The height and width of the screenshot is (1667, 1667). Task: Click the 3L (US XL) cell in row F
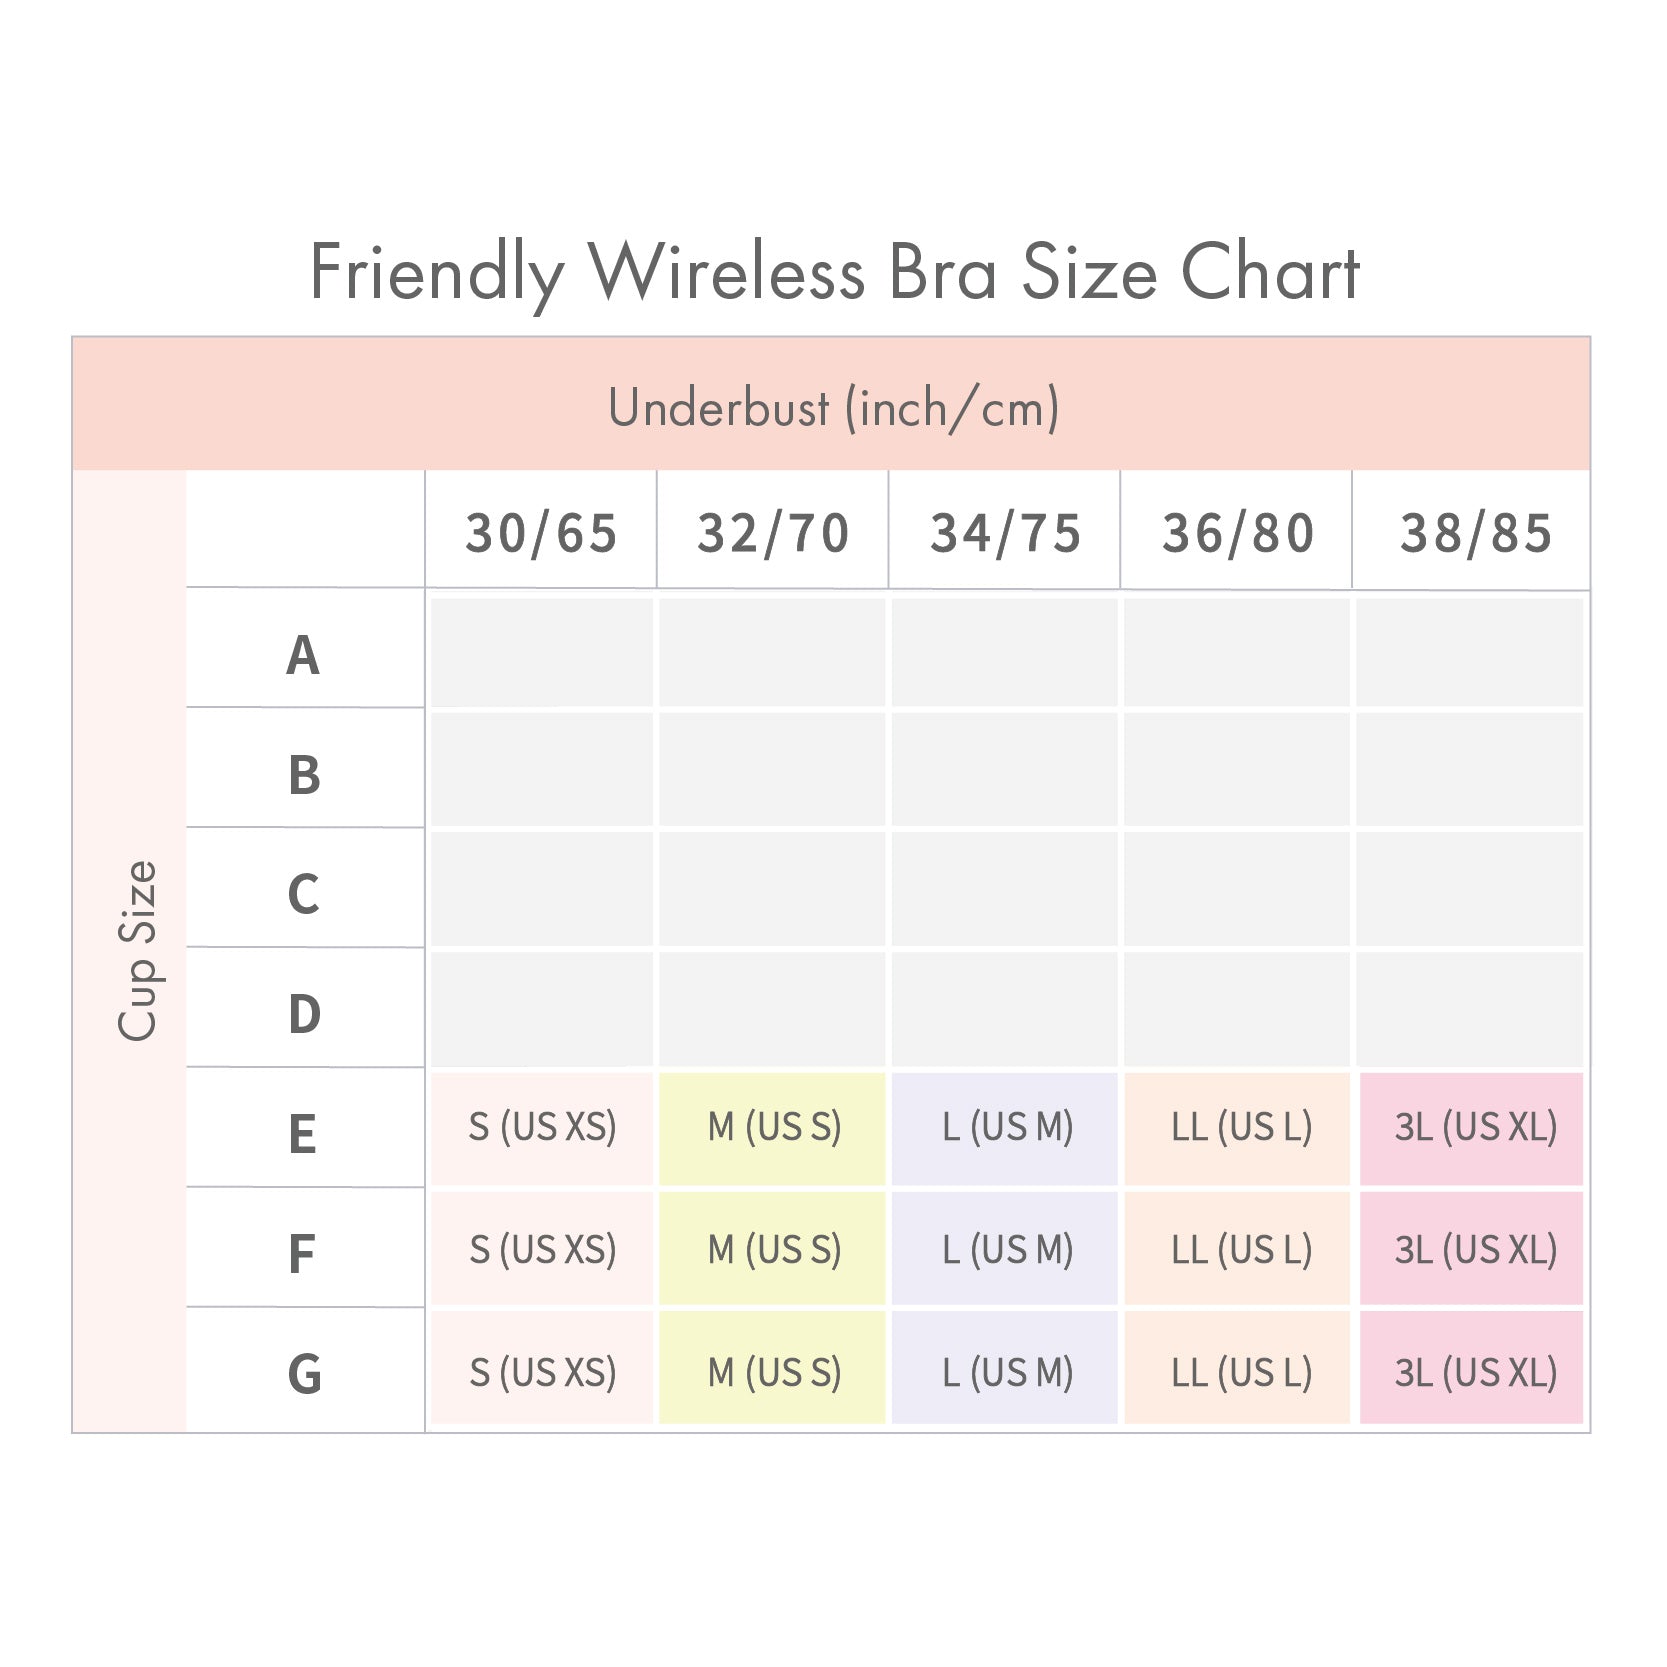[x=1474, y=1249]
